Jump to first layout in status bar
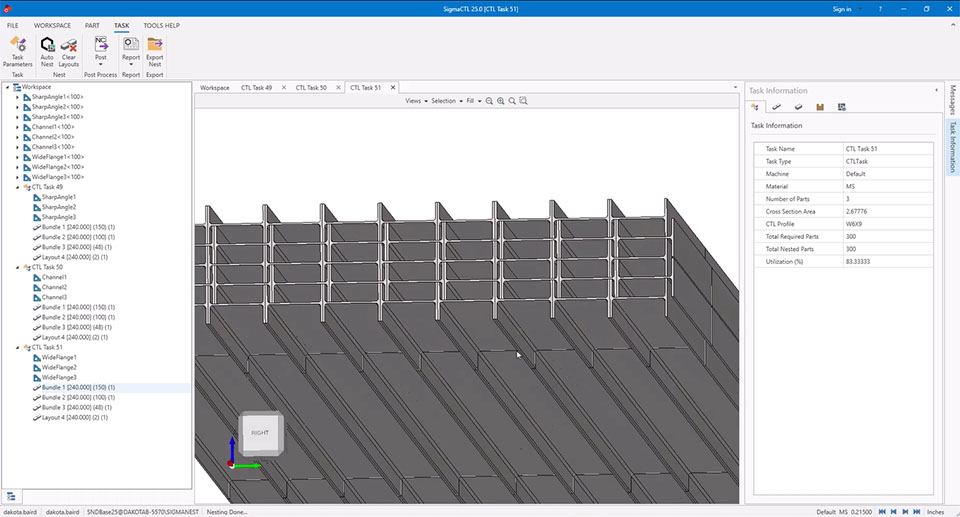The height and width of the screenshot is (517, 960). [x=882, y=511]
